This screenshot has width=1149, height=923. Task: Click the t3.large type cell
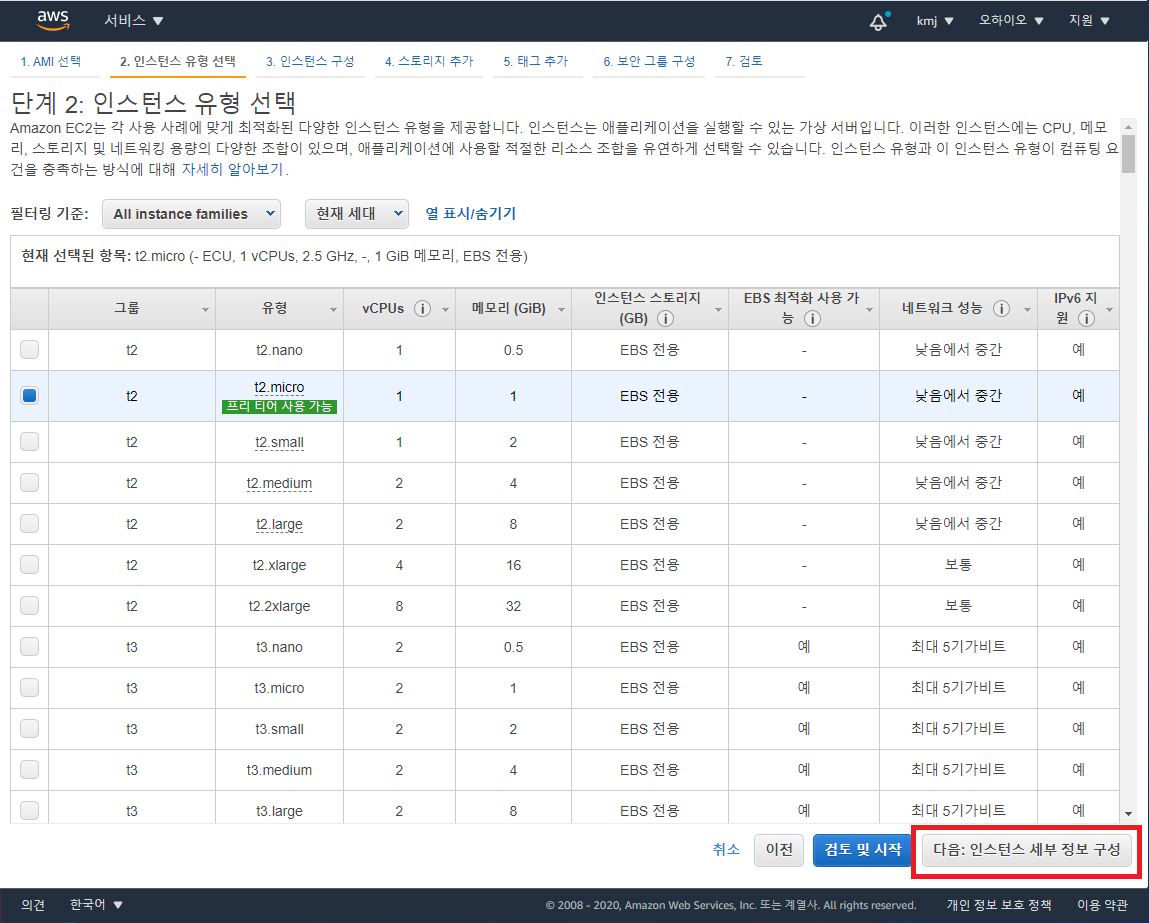[279, 811]
